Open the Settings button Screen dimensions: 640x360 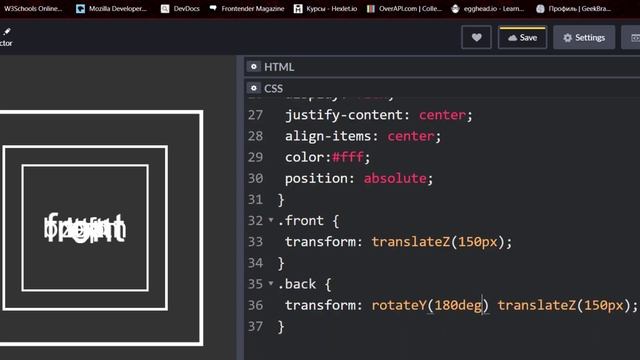click(584, 38)
